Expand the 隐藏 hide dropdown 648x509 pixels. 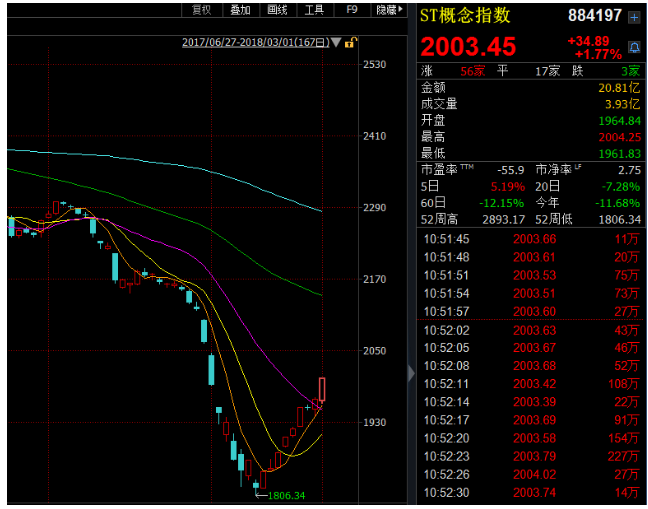[387, 10]
